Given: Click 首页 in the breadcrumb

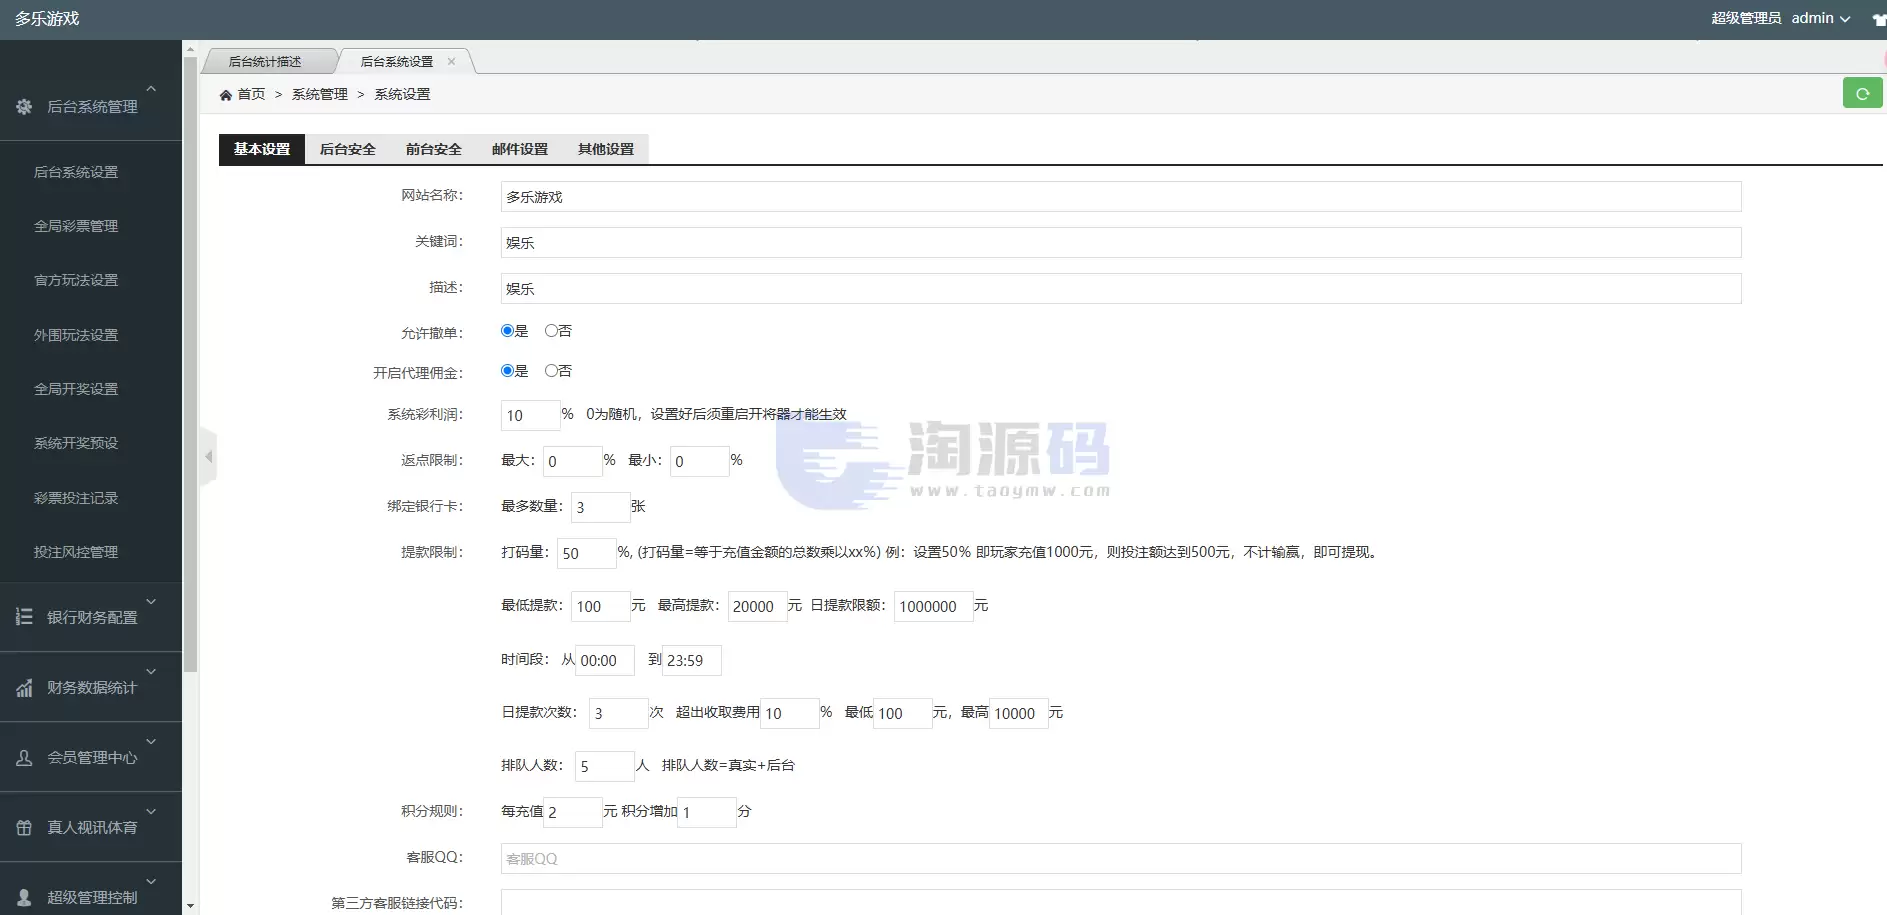Looking at the screenshot, I should coord(251,94).
